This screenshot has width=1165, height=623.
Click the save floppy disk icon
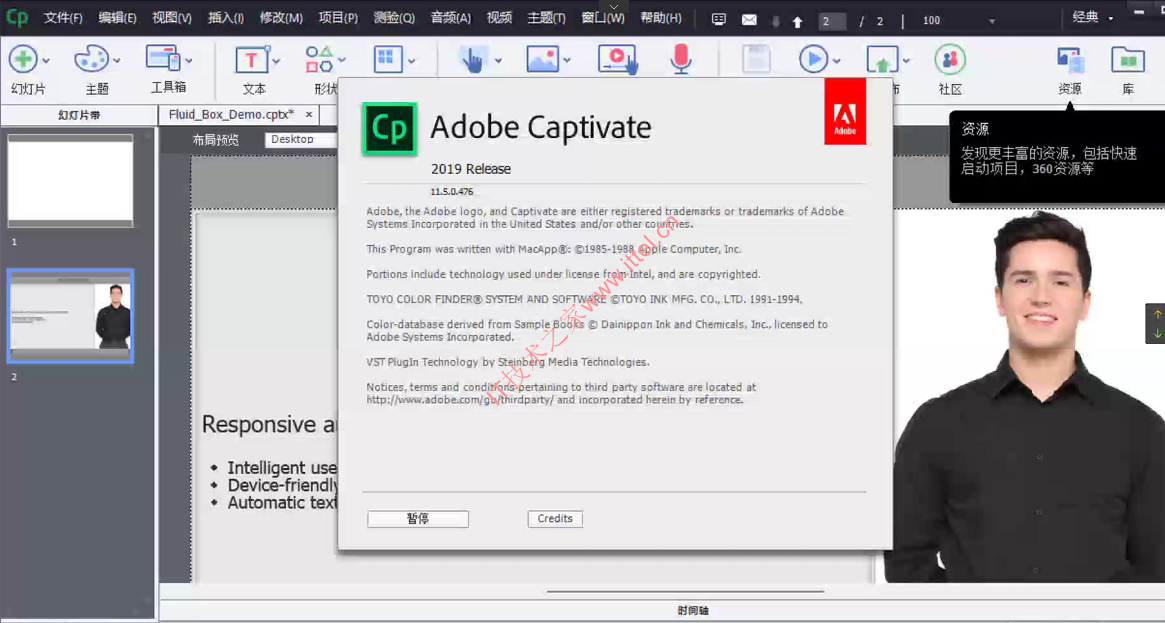coord(756,59)
